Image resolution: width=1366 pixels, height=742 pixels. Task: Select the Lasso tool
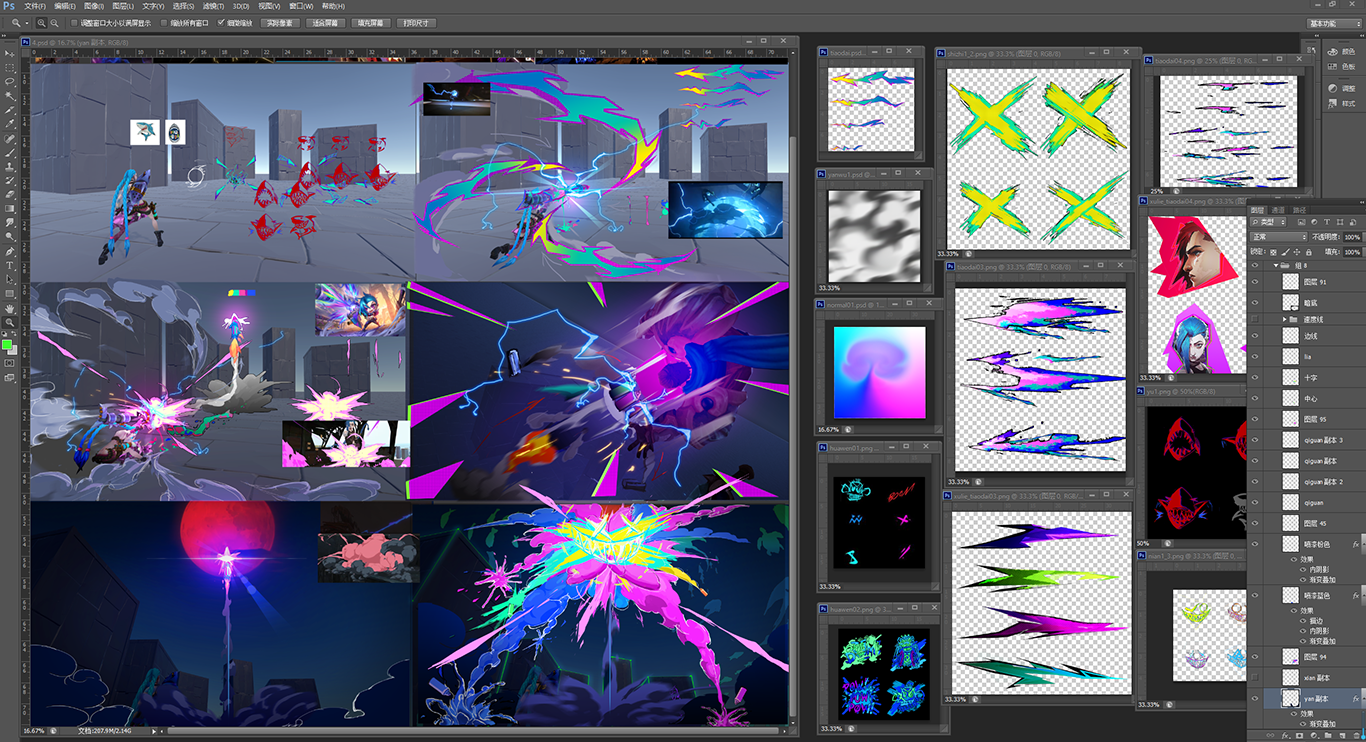point(10,82)
